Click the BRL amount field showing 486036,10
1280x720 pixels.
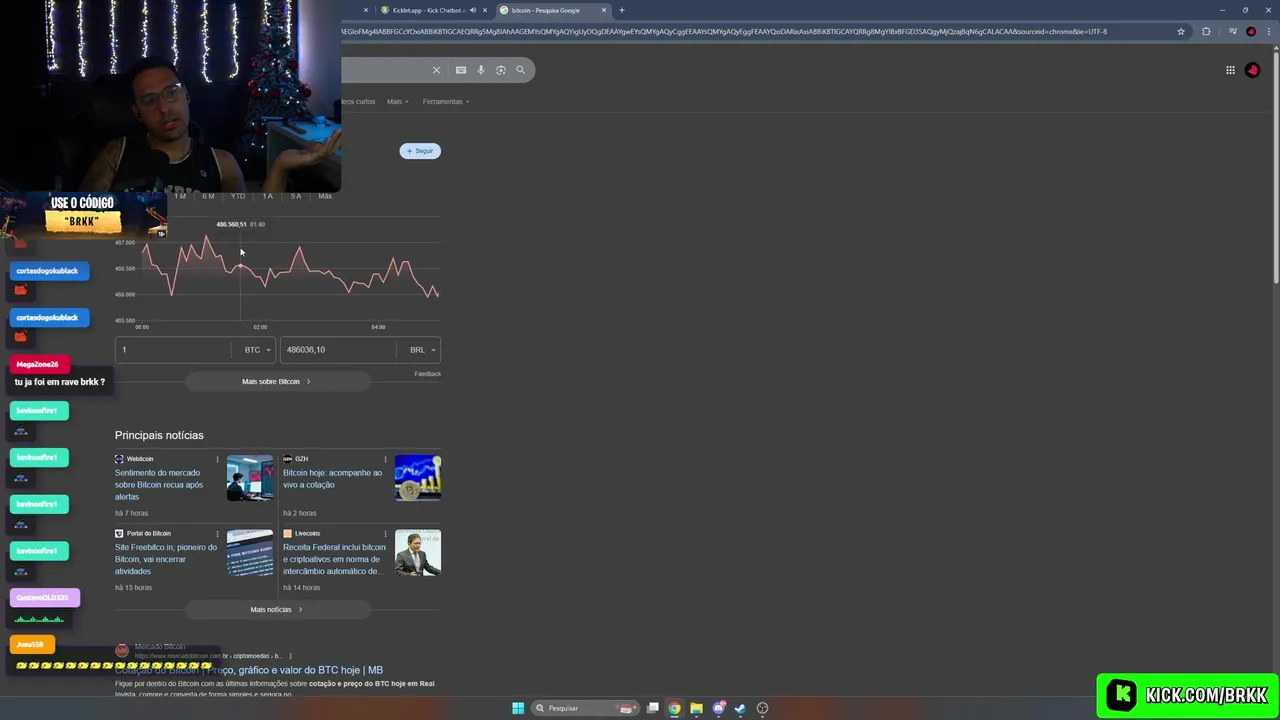pyautogui.click(x=339, y=350)
